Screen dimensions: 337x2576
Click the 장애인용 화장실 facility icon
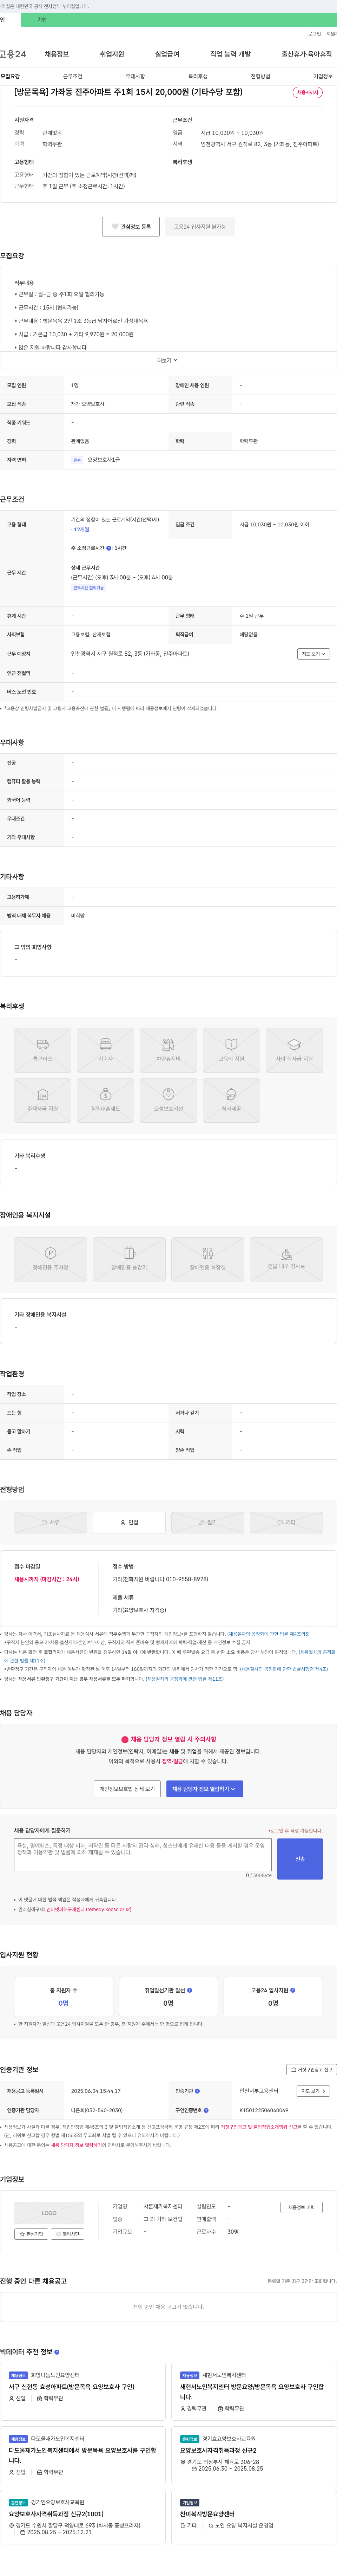coord(208,1259)
